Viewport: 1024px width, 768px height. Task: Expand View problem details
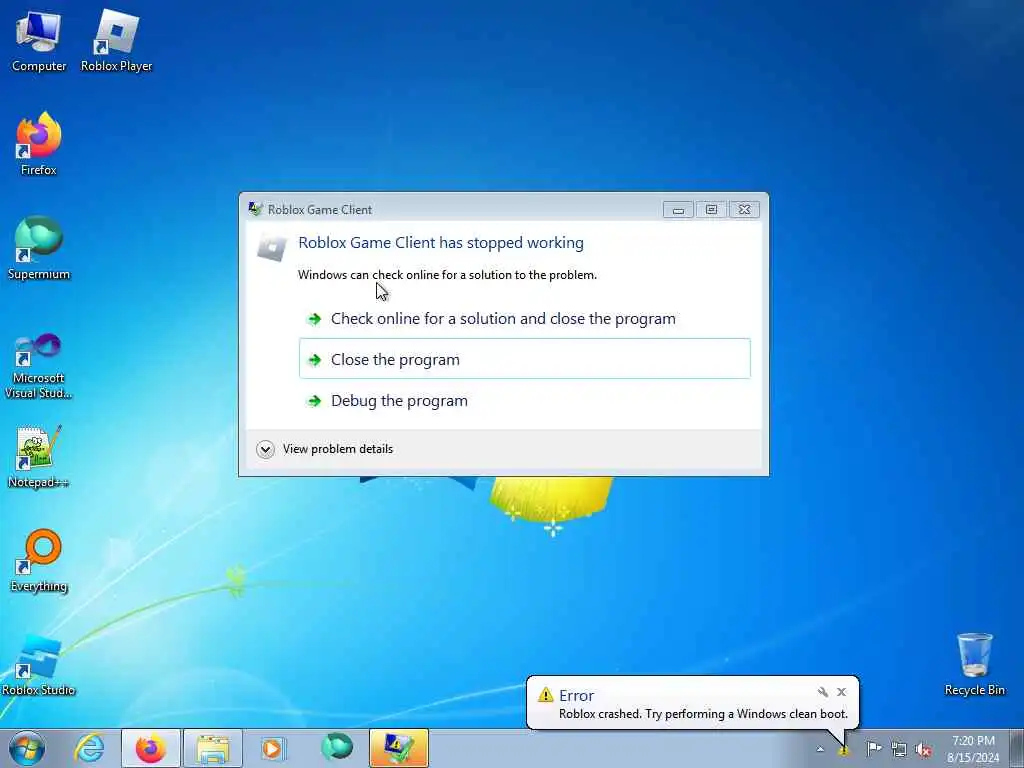tap(325, 449)
